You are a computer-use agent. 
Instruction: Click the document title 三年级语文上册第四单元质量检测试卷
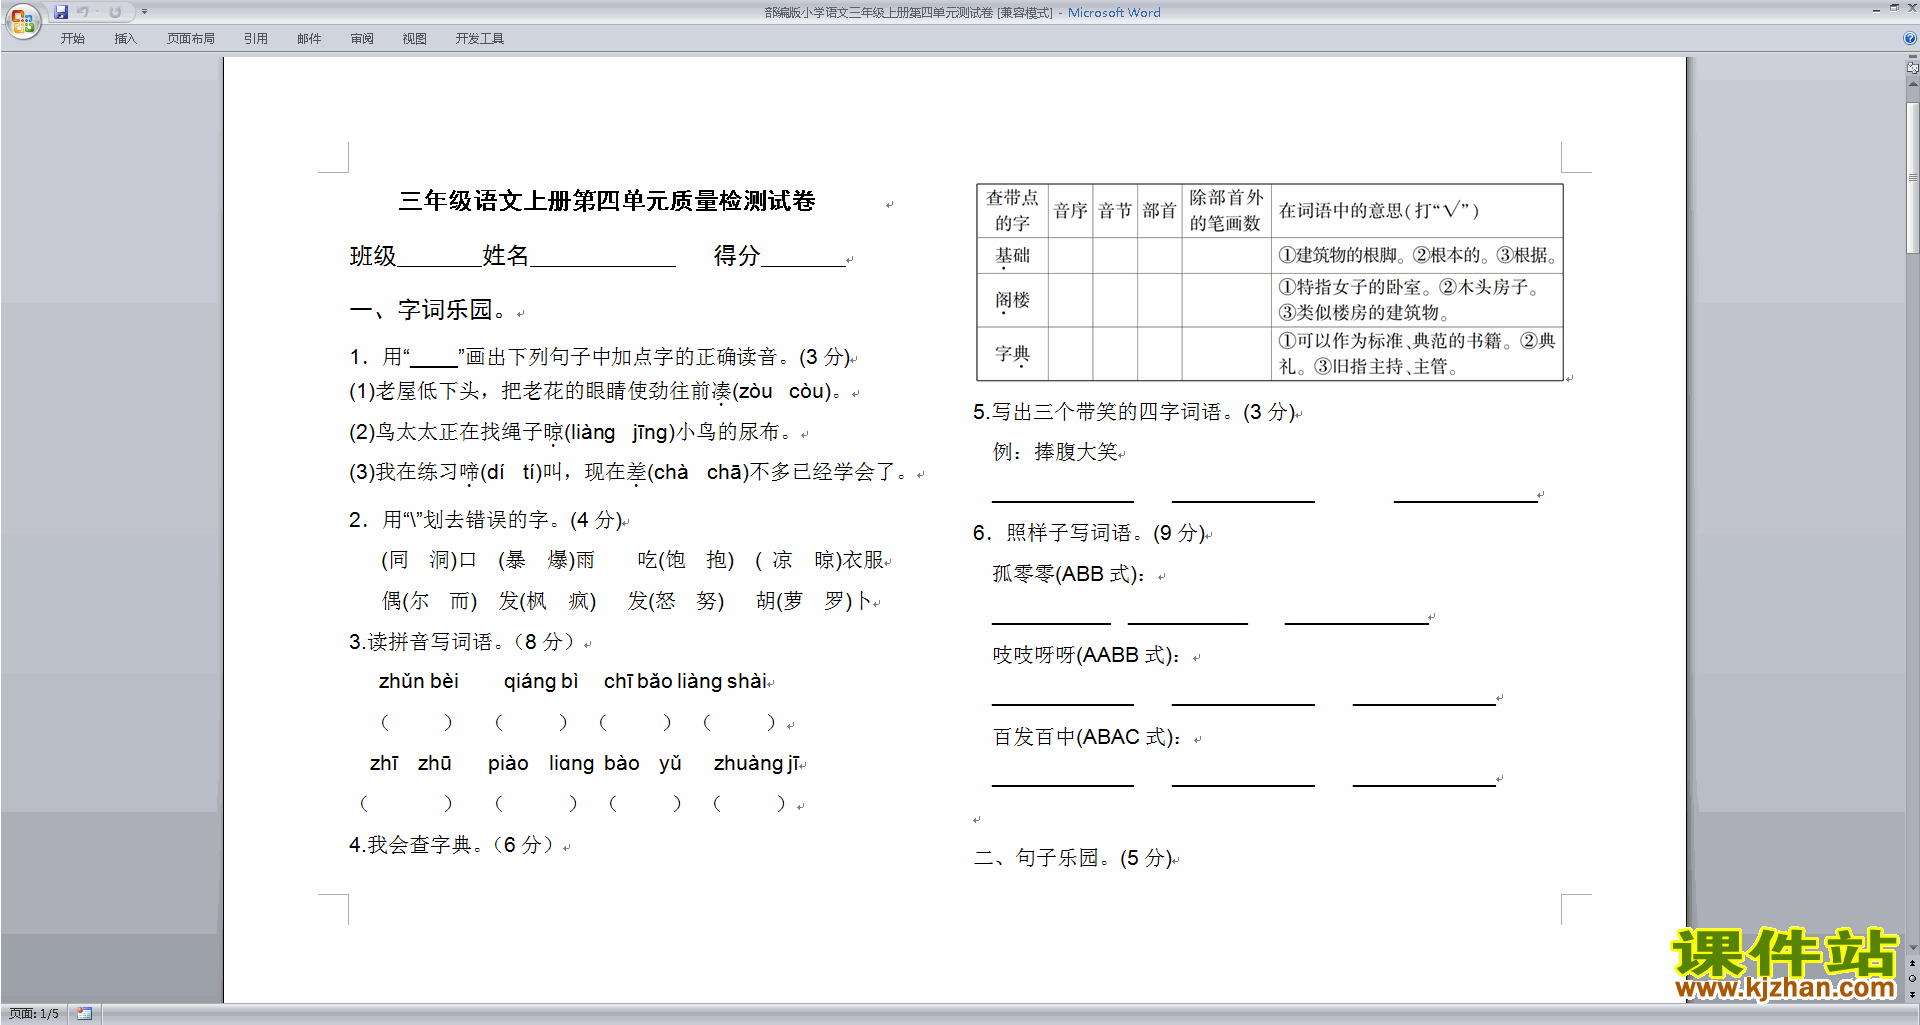(x=607, y=201)
